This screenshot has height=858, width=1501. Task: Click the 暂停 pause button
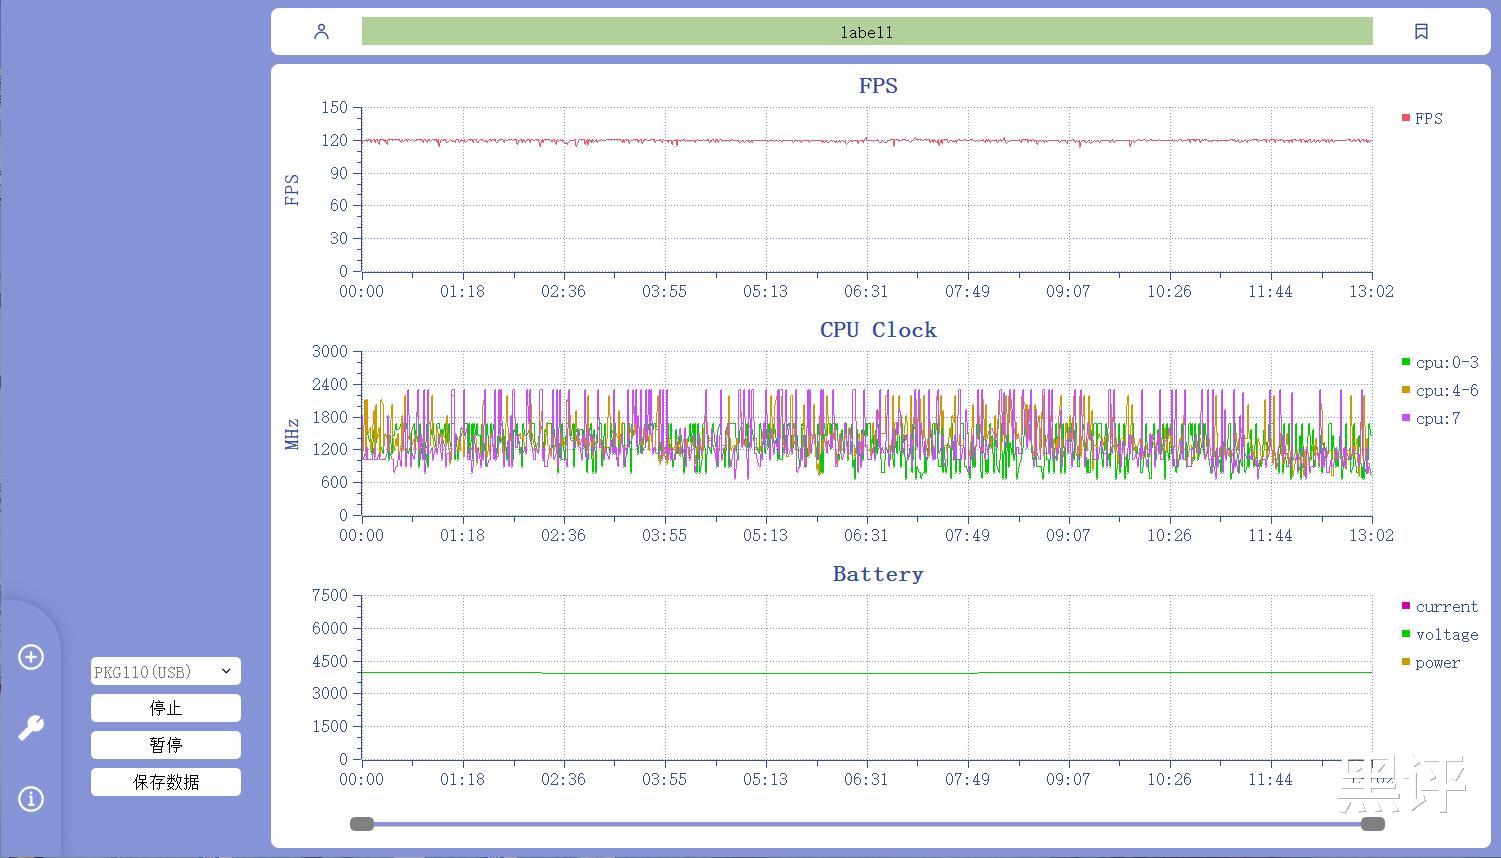click(x=166, y=745)
